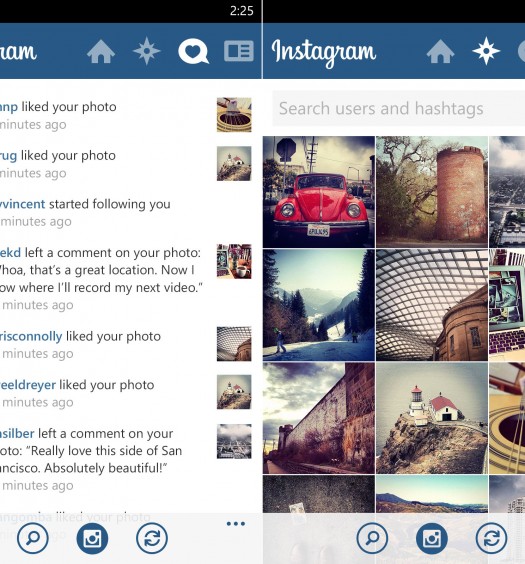This screenshot has height=564, width=525.
Task: Tap the refresh icon on right bottom bar
Action: (x=491, y=538)
